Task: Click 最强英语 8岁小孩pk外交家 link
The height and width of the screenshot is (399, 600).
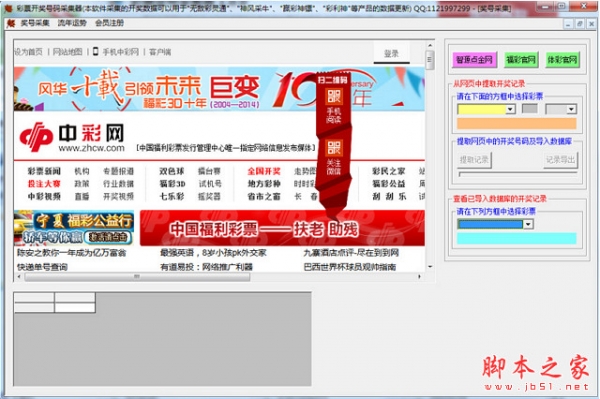Action: [x=213, y=253]
